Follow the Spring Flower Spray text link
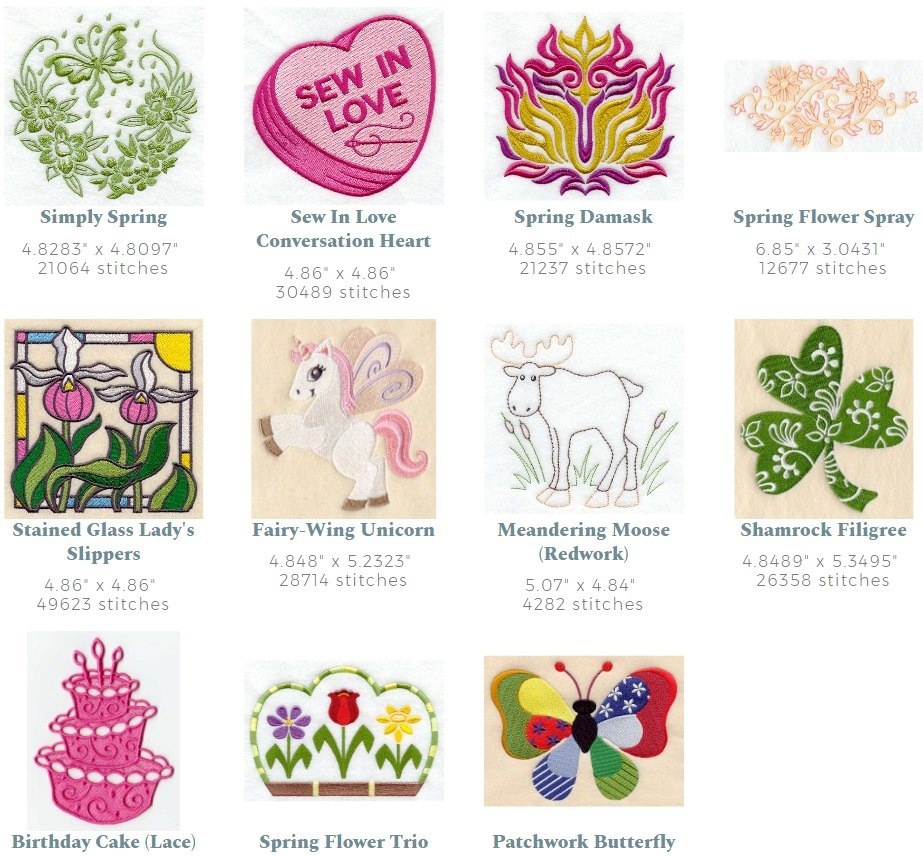The height and width of the screenshot is (856, 923). (x=824, y=217)
